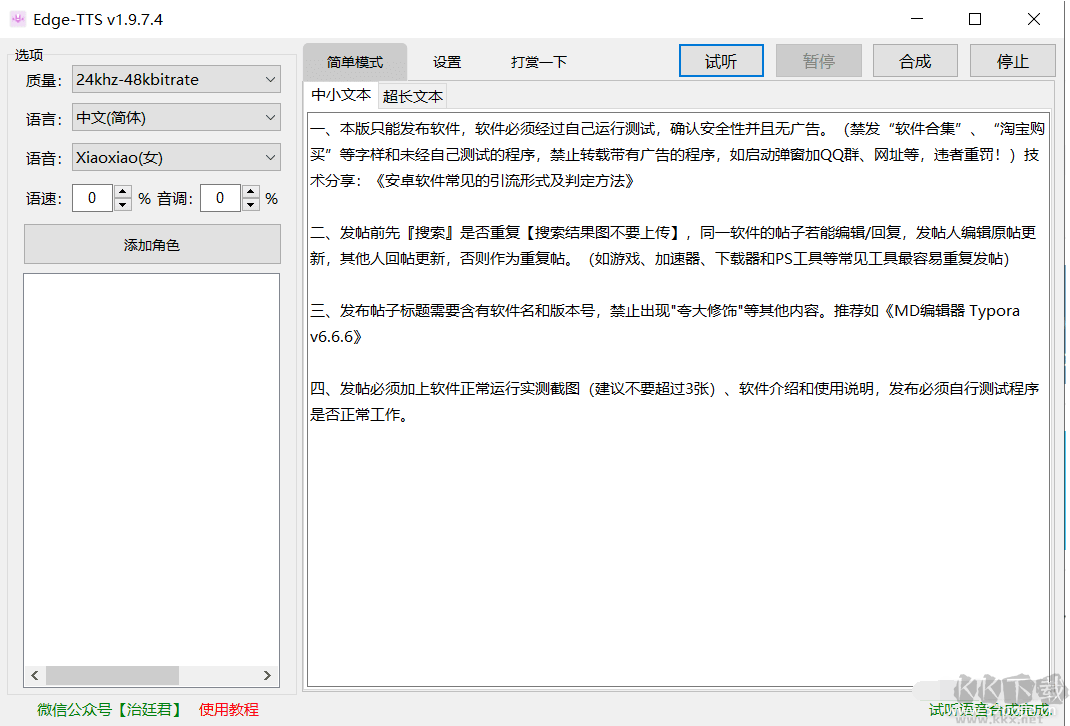
Task: Click the 试听 preview playback button
Action: pos(720,60)
